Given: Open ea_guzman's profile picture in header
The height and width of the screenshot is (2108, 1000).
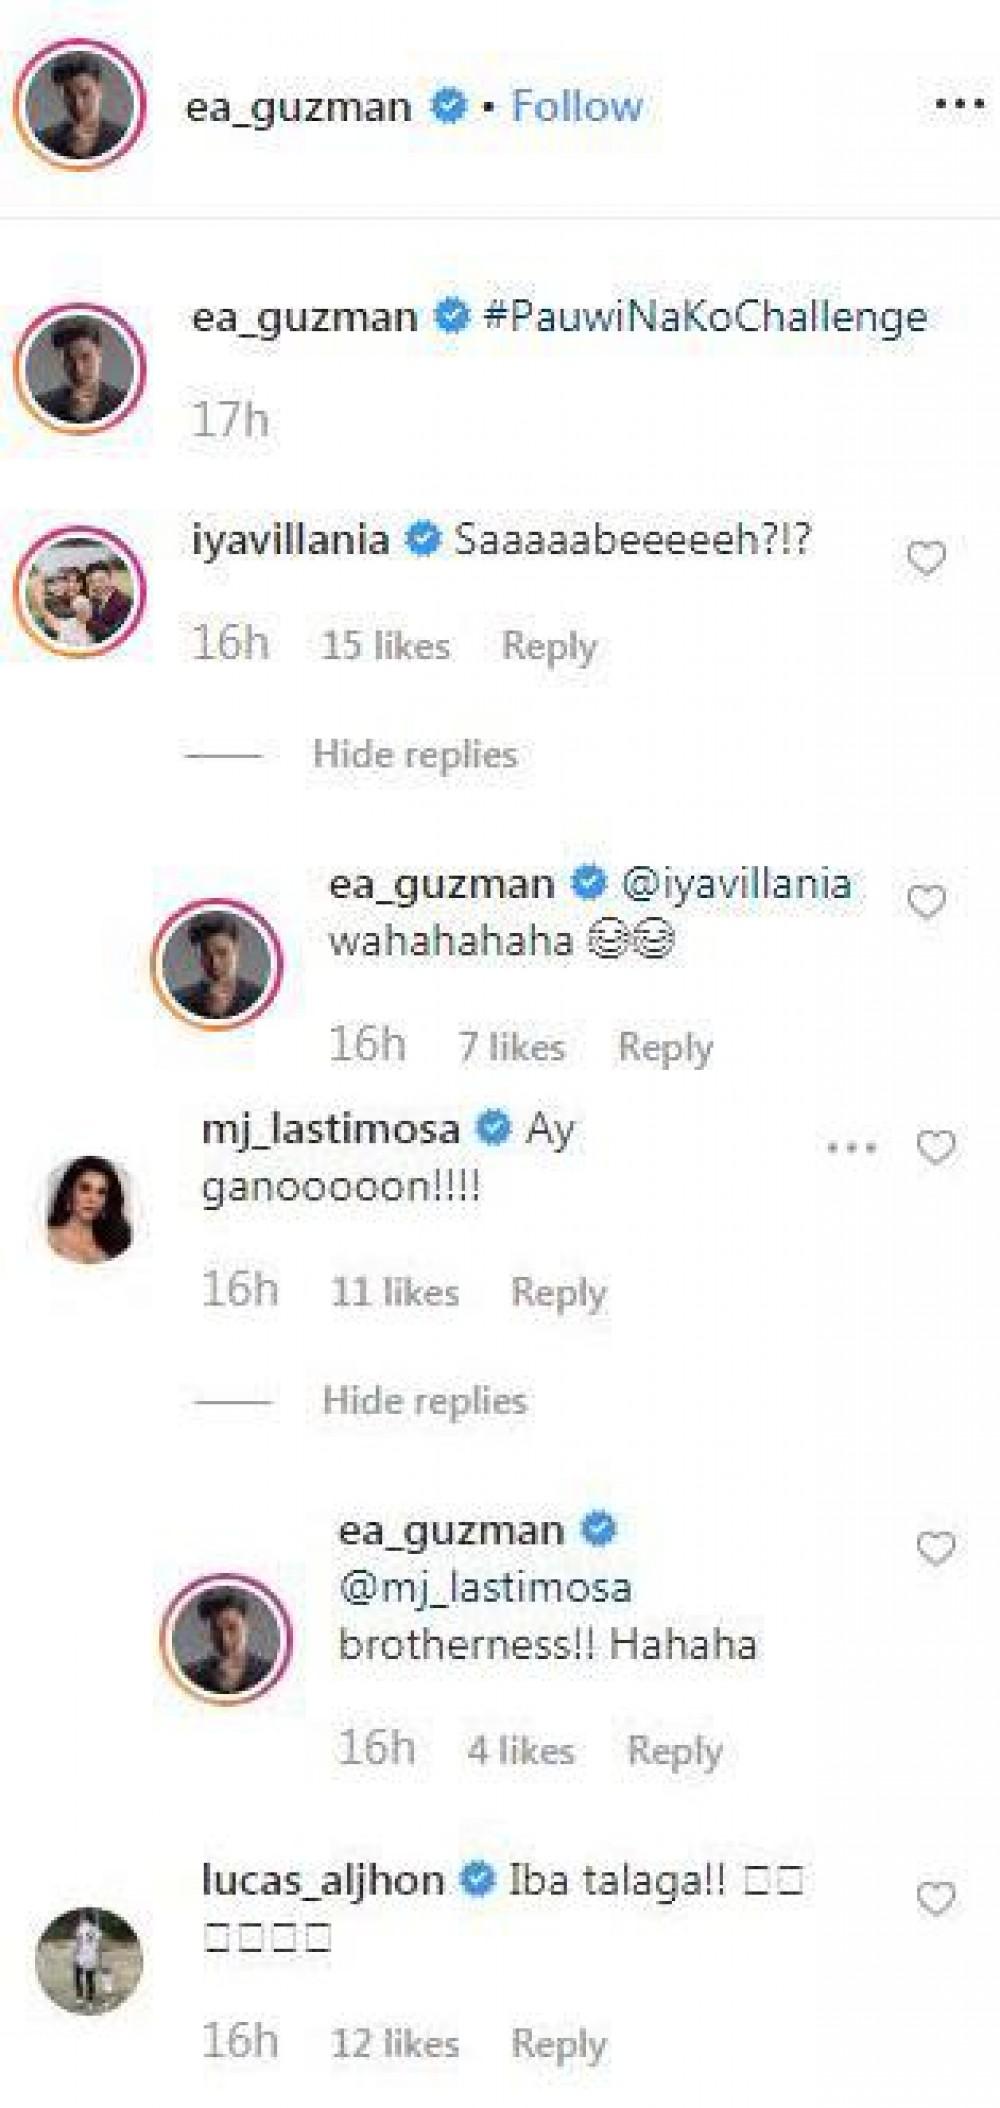Looking at the screenshot, I should 79,106.
